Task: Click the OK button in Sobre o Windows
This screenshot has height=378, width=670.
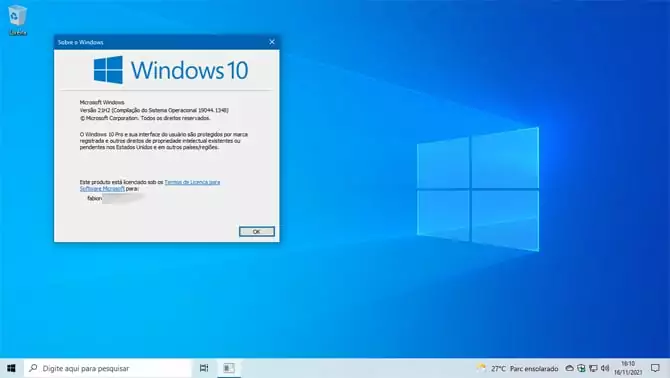Action: 256,231
